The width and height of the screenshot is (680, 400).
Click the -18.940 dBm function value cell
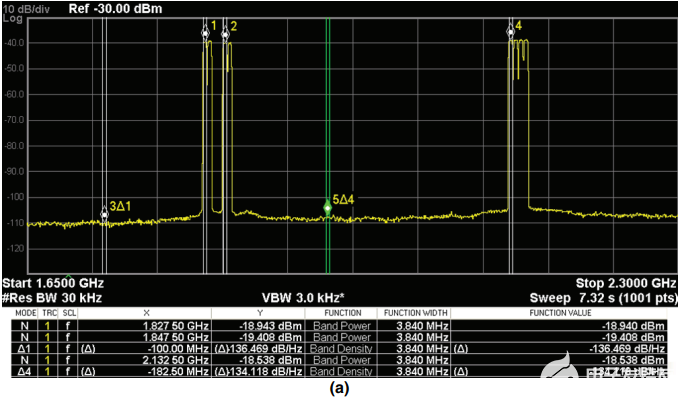(x=633, y=326)
